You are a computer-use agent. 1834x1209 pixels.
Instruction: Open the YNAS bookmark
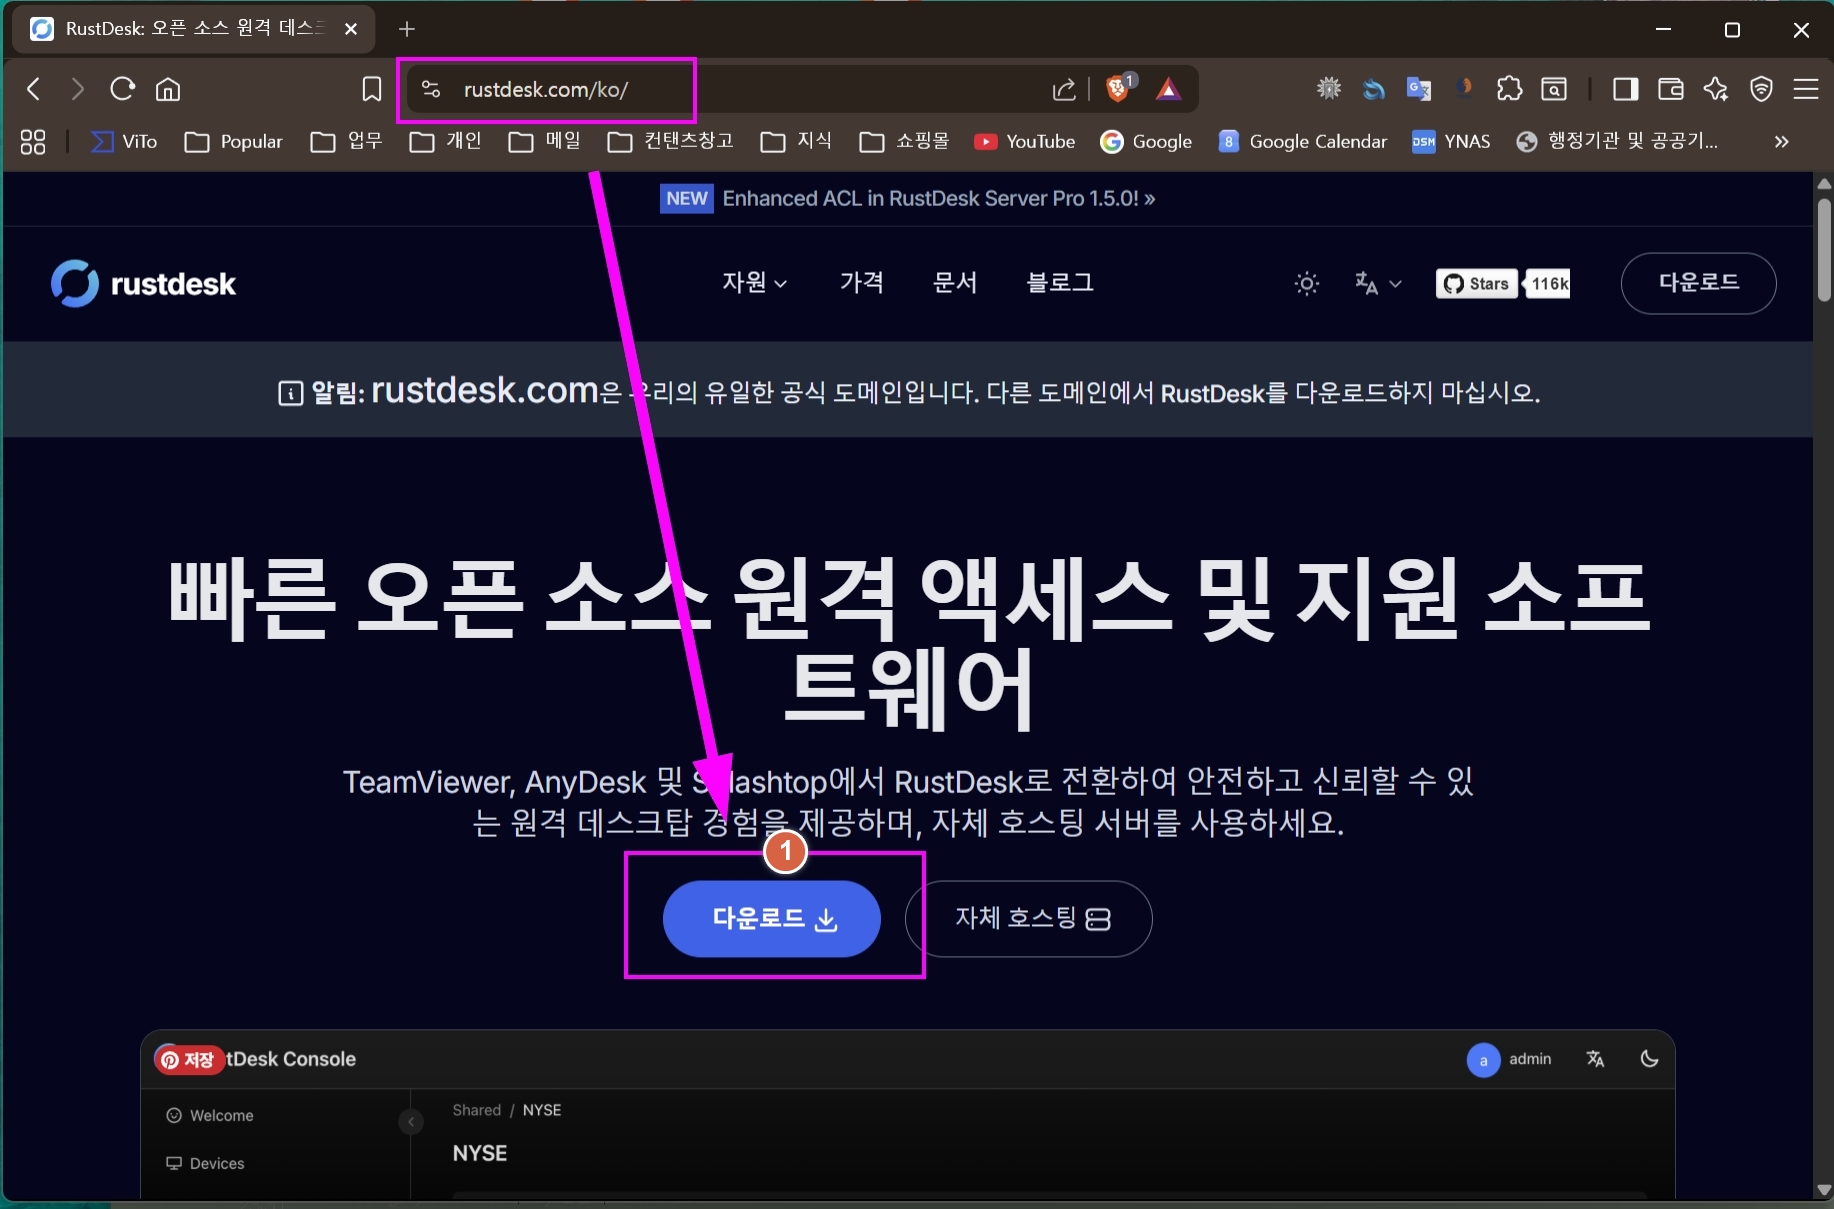(1451, 142)
